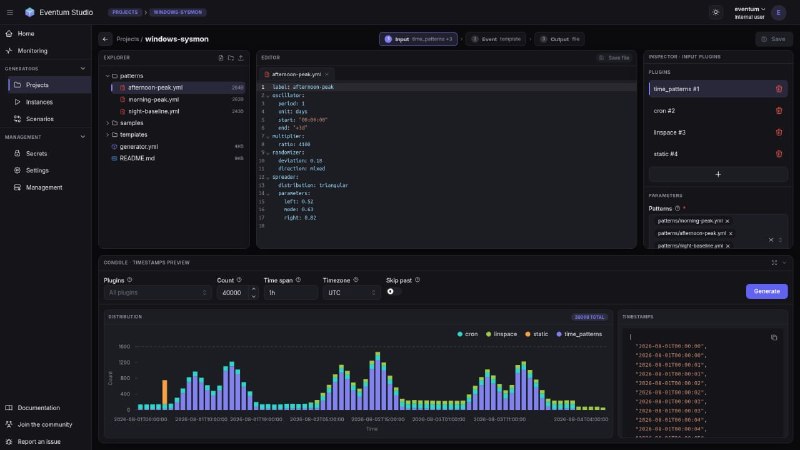Delete the cron #2 plugin
800x450 pixels.
pos(779,111)
